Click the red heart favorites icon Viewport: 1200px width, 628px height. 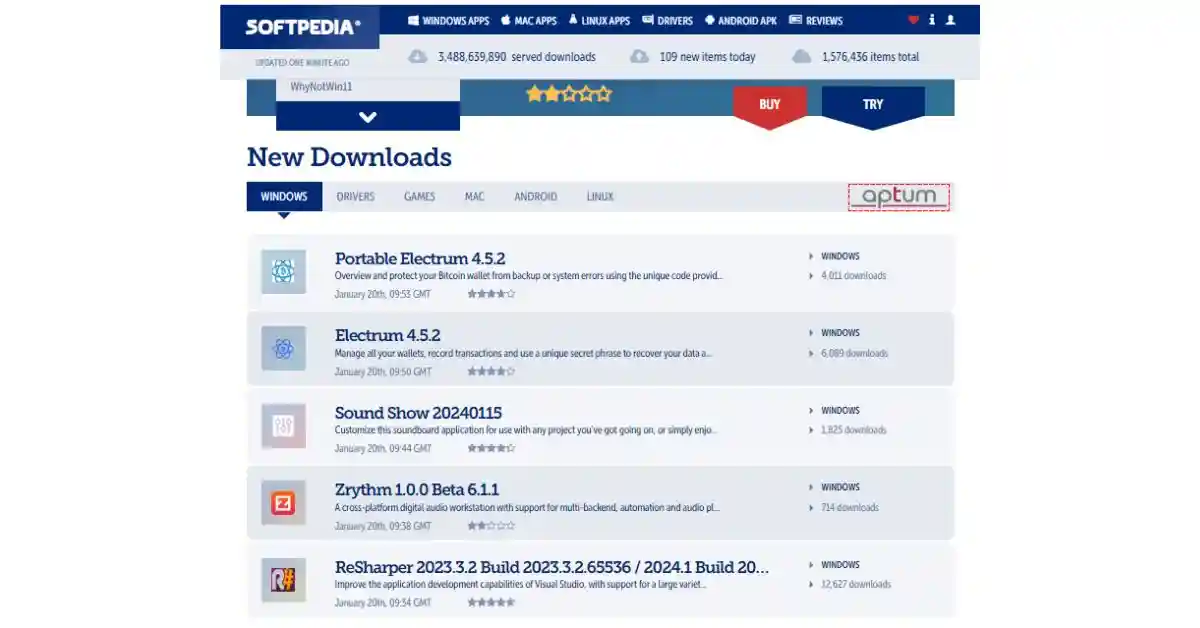pyautogui.click(x=913, y=20)
